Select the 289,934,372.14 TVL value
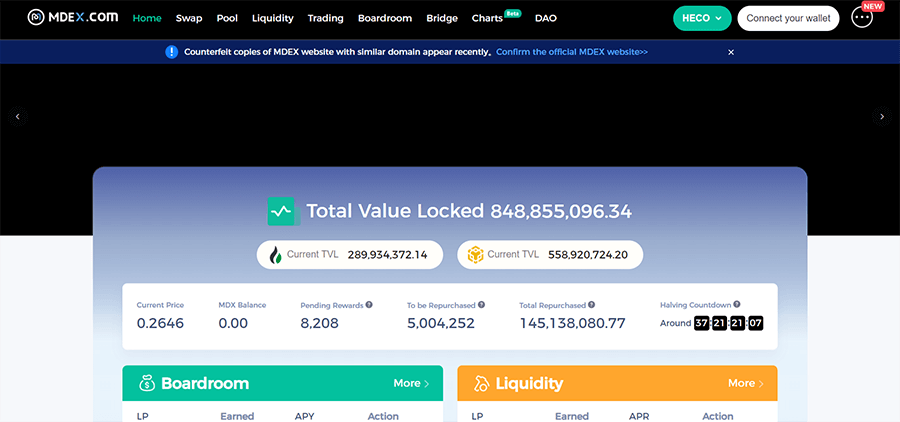The height and width of the screenshot is (422, 900). pyautogui.click(x=387, y=255)
